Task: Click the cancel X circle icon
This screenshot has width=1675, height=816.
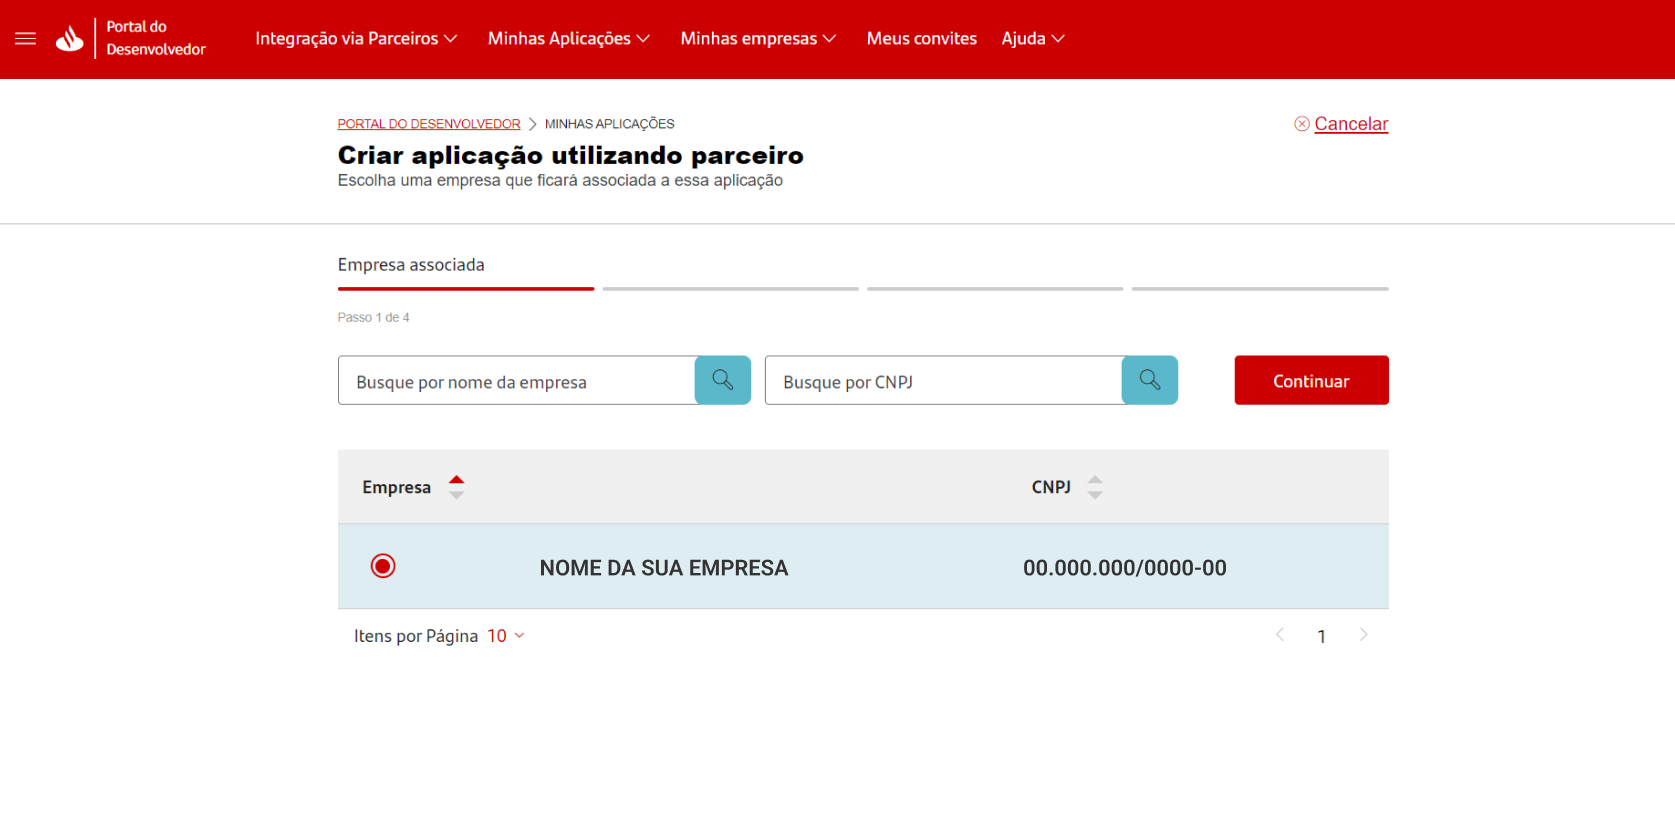Action: 1302,124
